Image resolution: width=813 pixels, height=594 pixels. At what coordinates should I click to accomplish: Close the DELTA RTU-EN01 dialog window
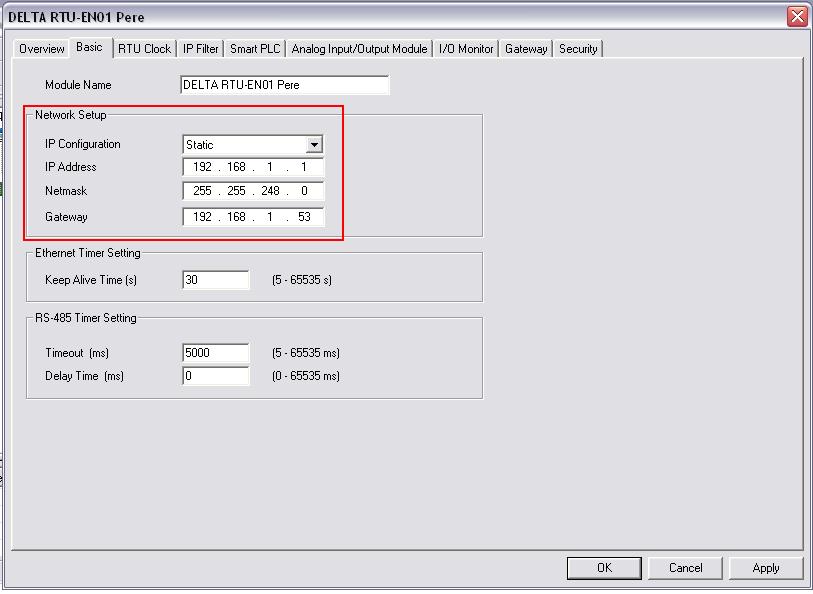click(x=796, y=17)
